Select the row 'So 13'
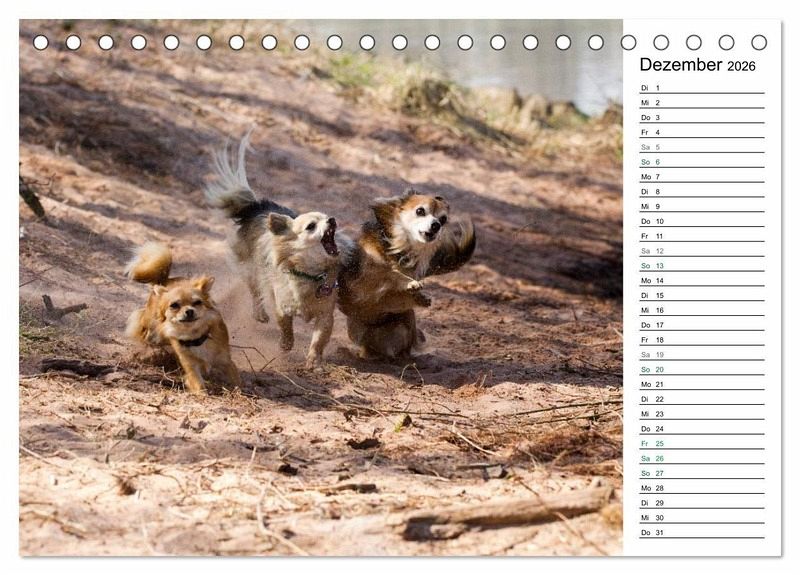800x575 pixels. 702,265
